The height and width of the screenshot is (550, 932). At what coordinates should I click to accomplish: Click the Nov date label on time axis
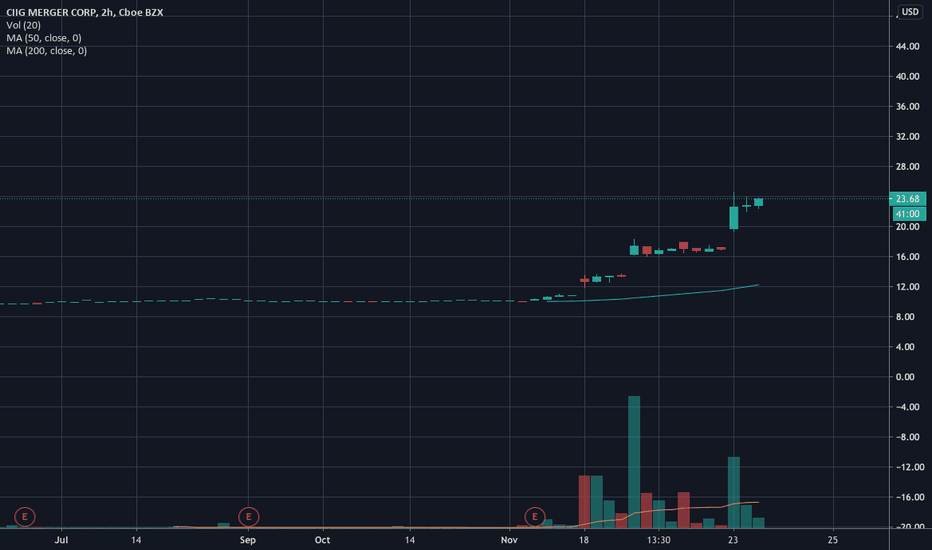tap(509, 540)
